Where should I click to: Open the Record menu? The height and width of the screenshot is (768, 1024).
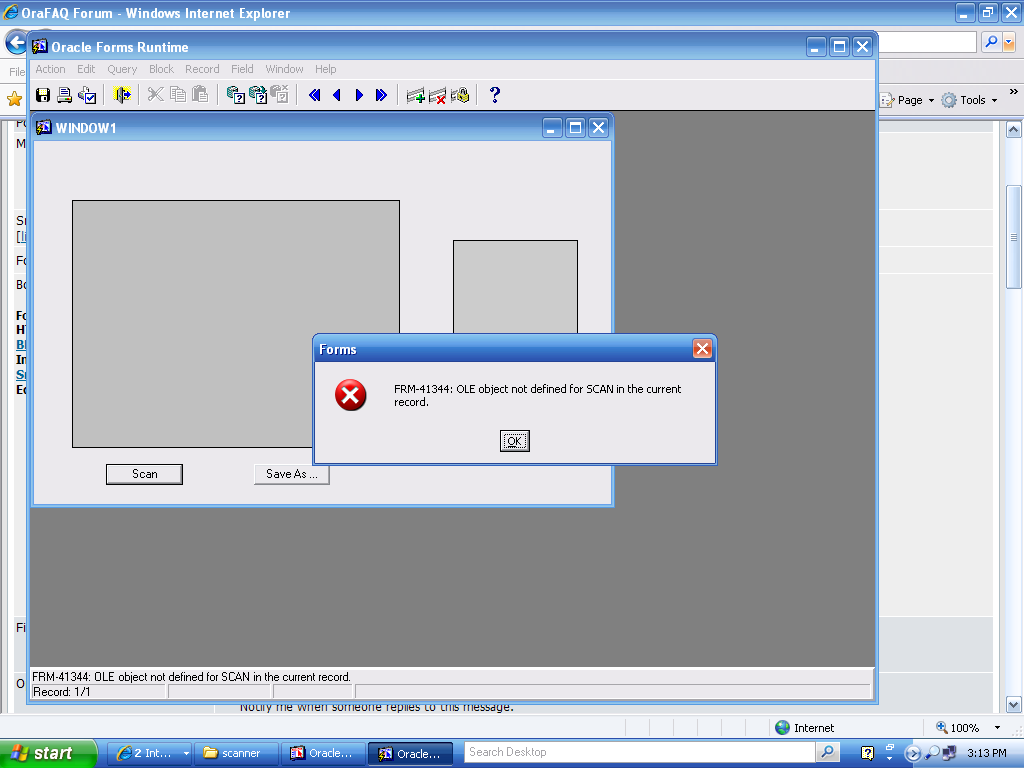202,69
